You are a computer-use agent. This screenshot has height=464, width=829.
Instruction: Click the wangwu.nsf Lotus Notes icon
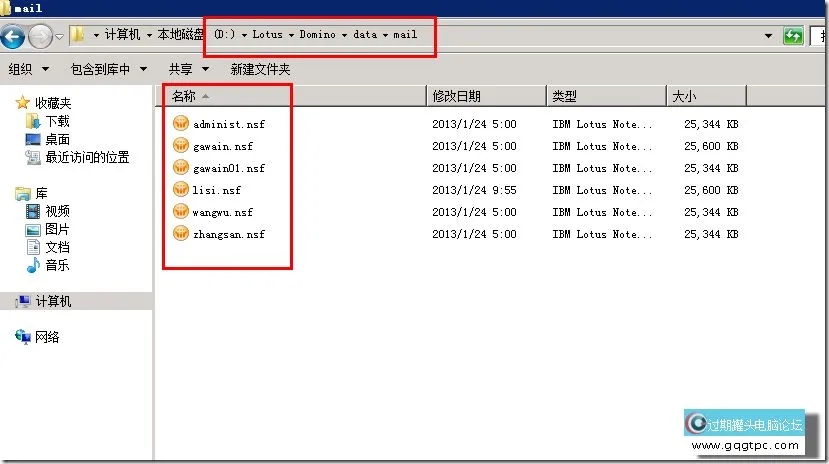tap(181, 211)
